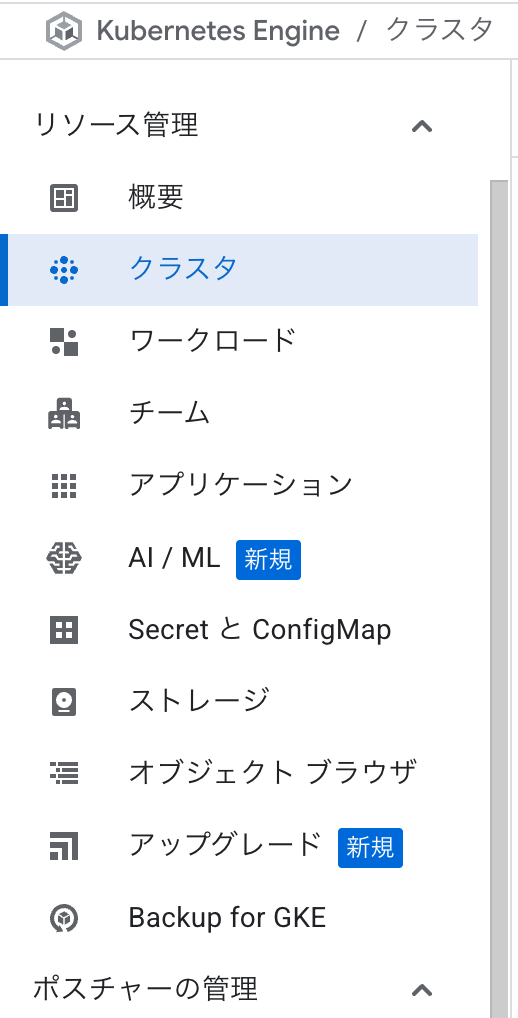The height and width of the screenshot is (1018, 518).
Task: Click the sidebar vertical scrollbar
Action: pos(499,597)
